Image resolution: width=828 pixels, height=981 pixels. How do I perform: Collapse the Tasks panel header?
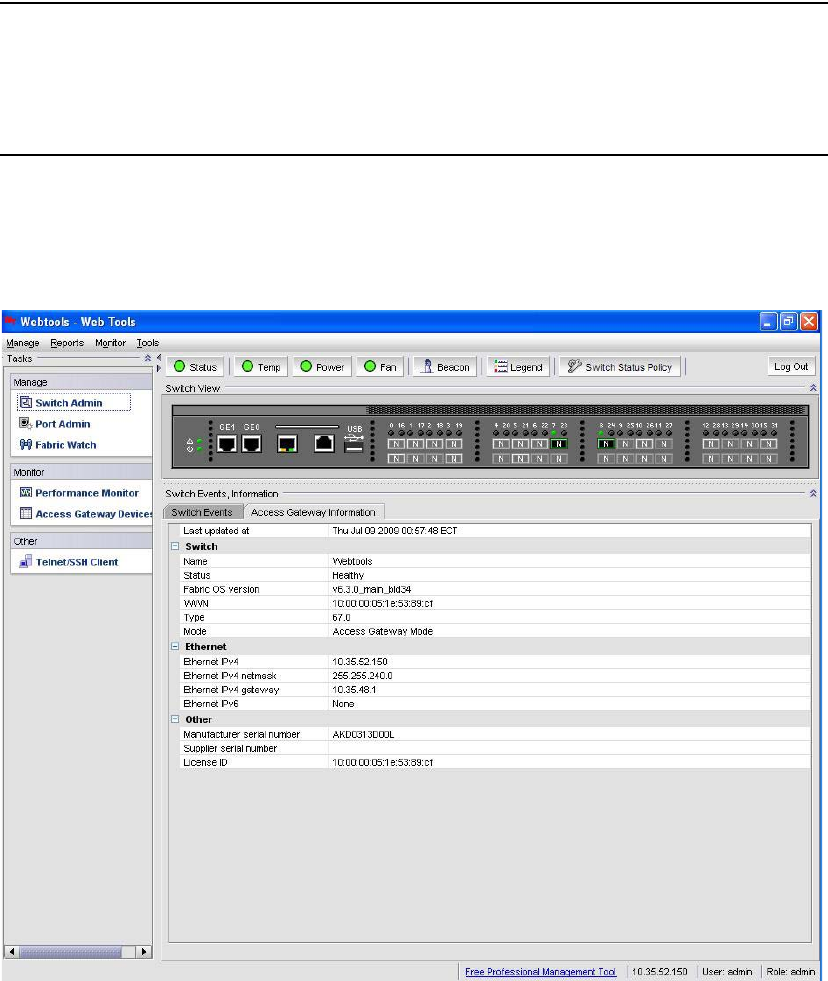pos(148,358)
